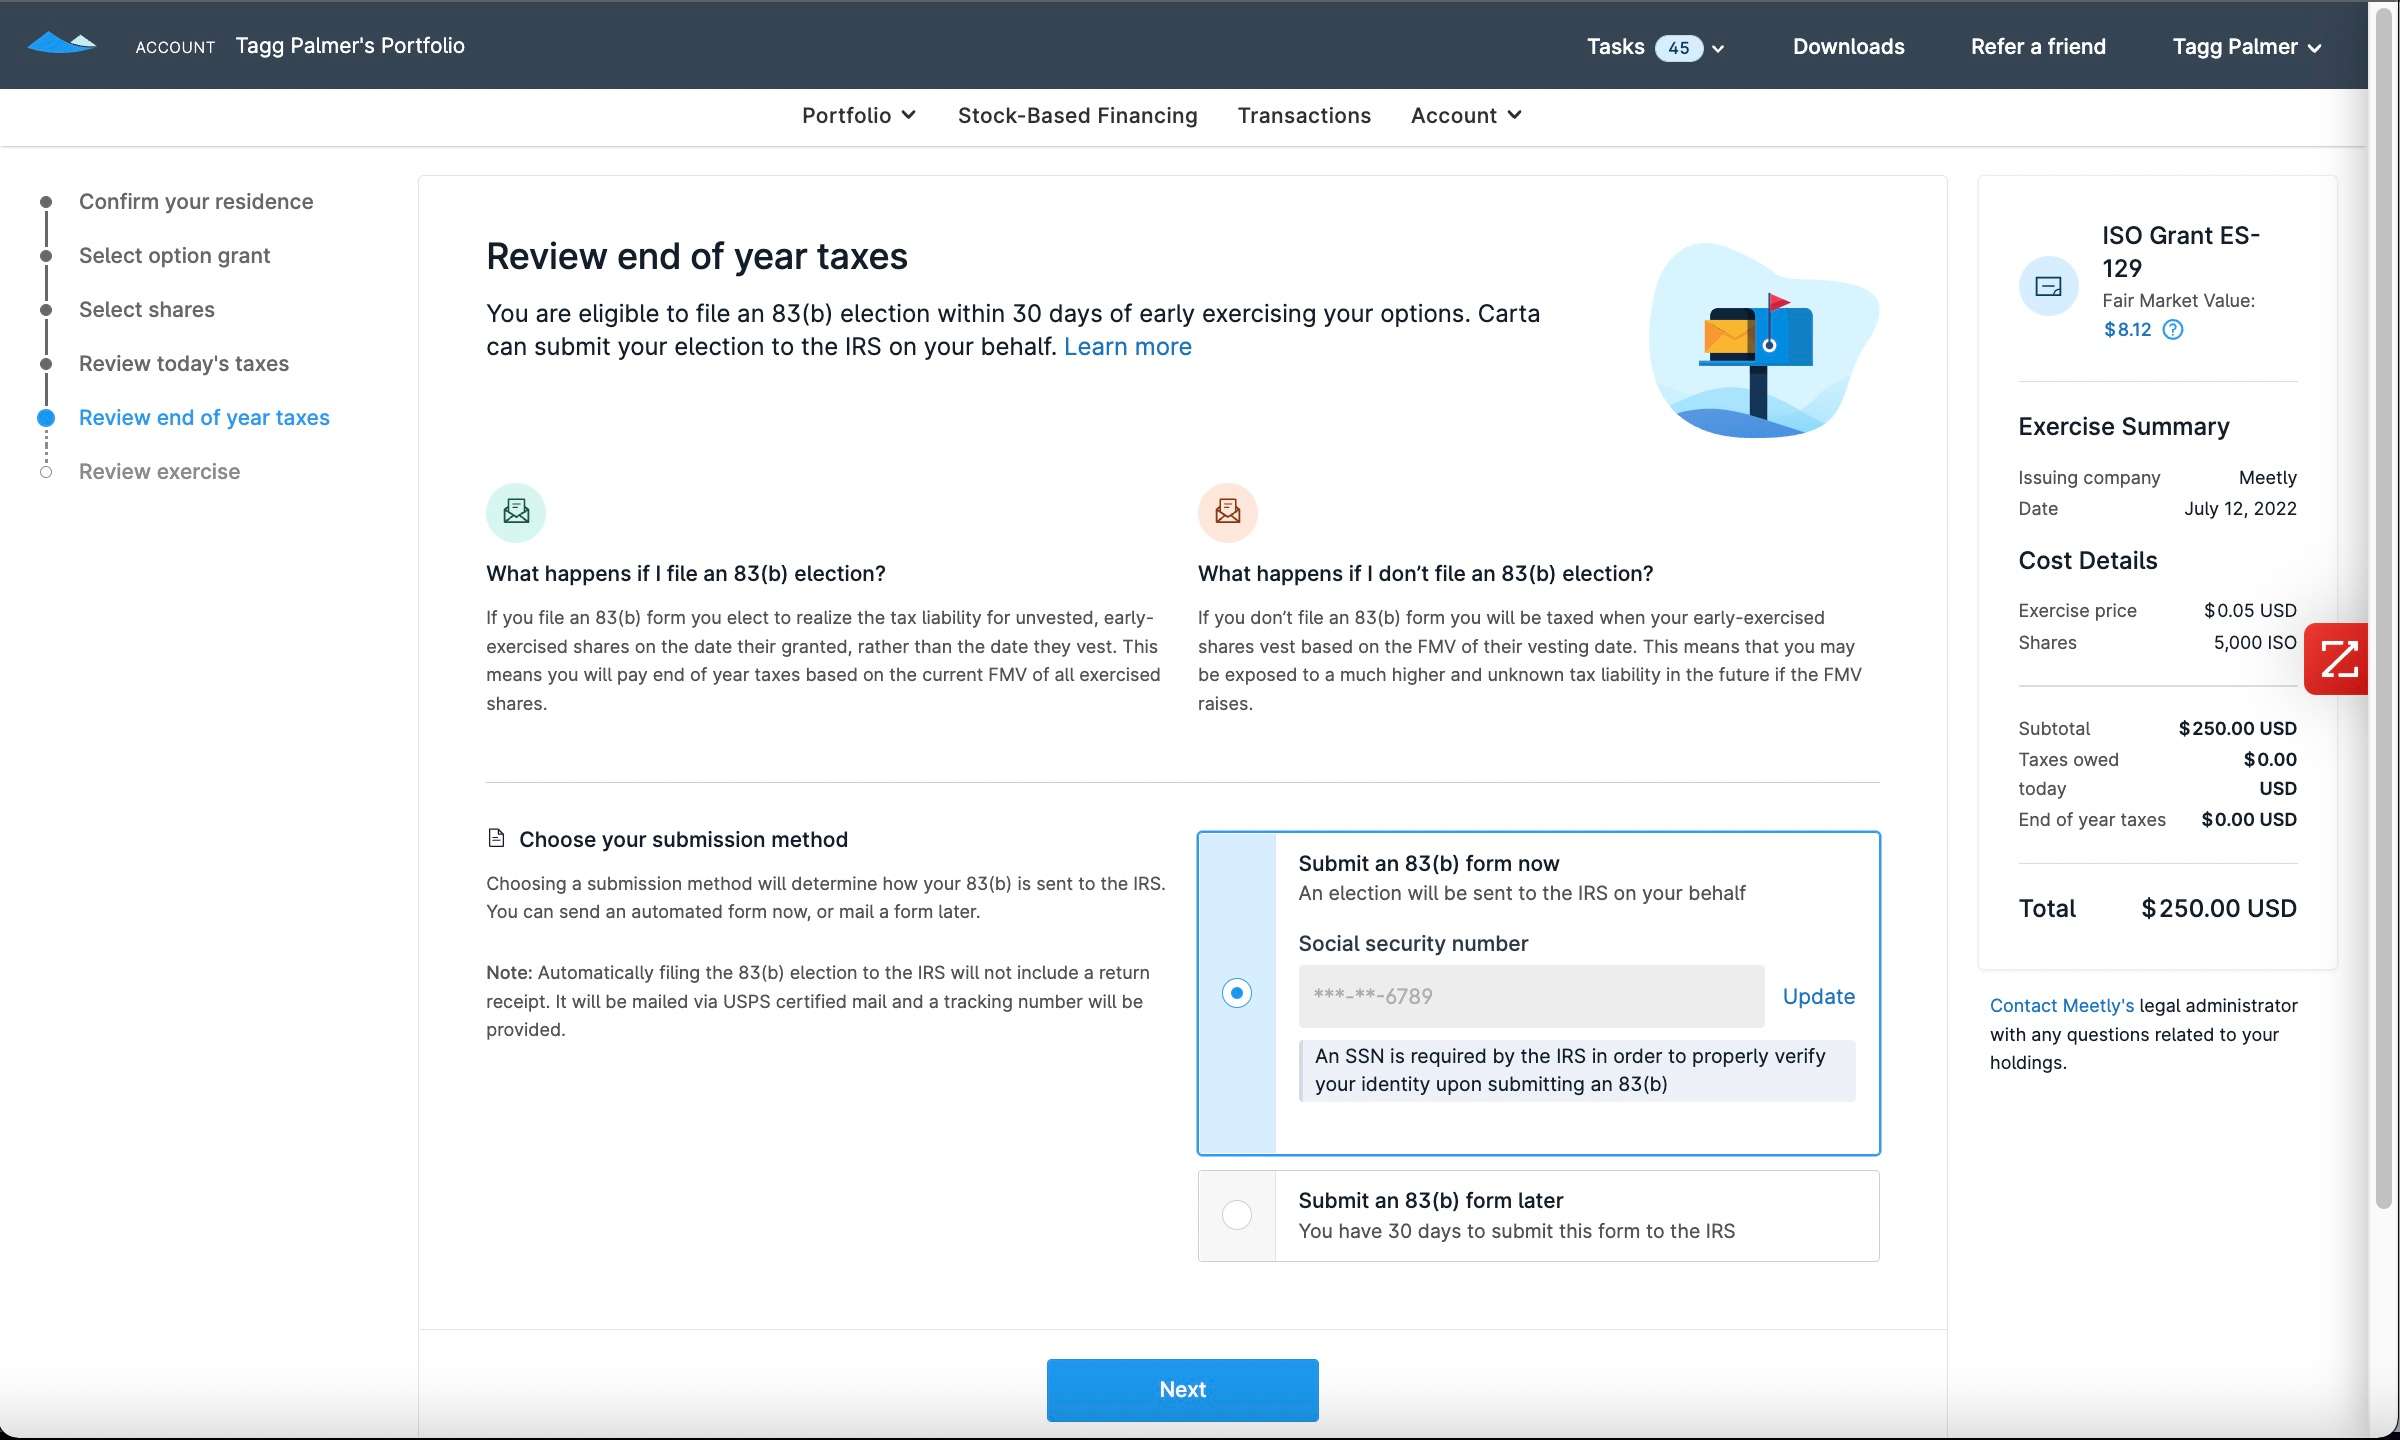Click the Downloads icon in top navigation

pos(1850,46)
